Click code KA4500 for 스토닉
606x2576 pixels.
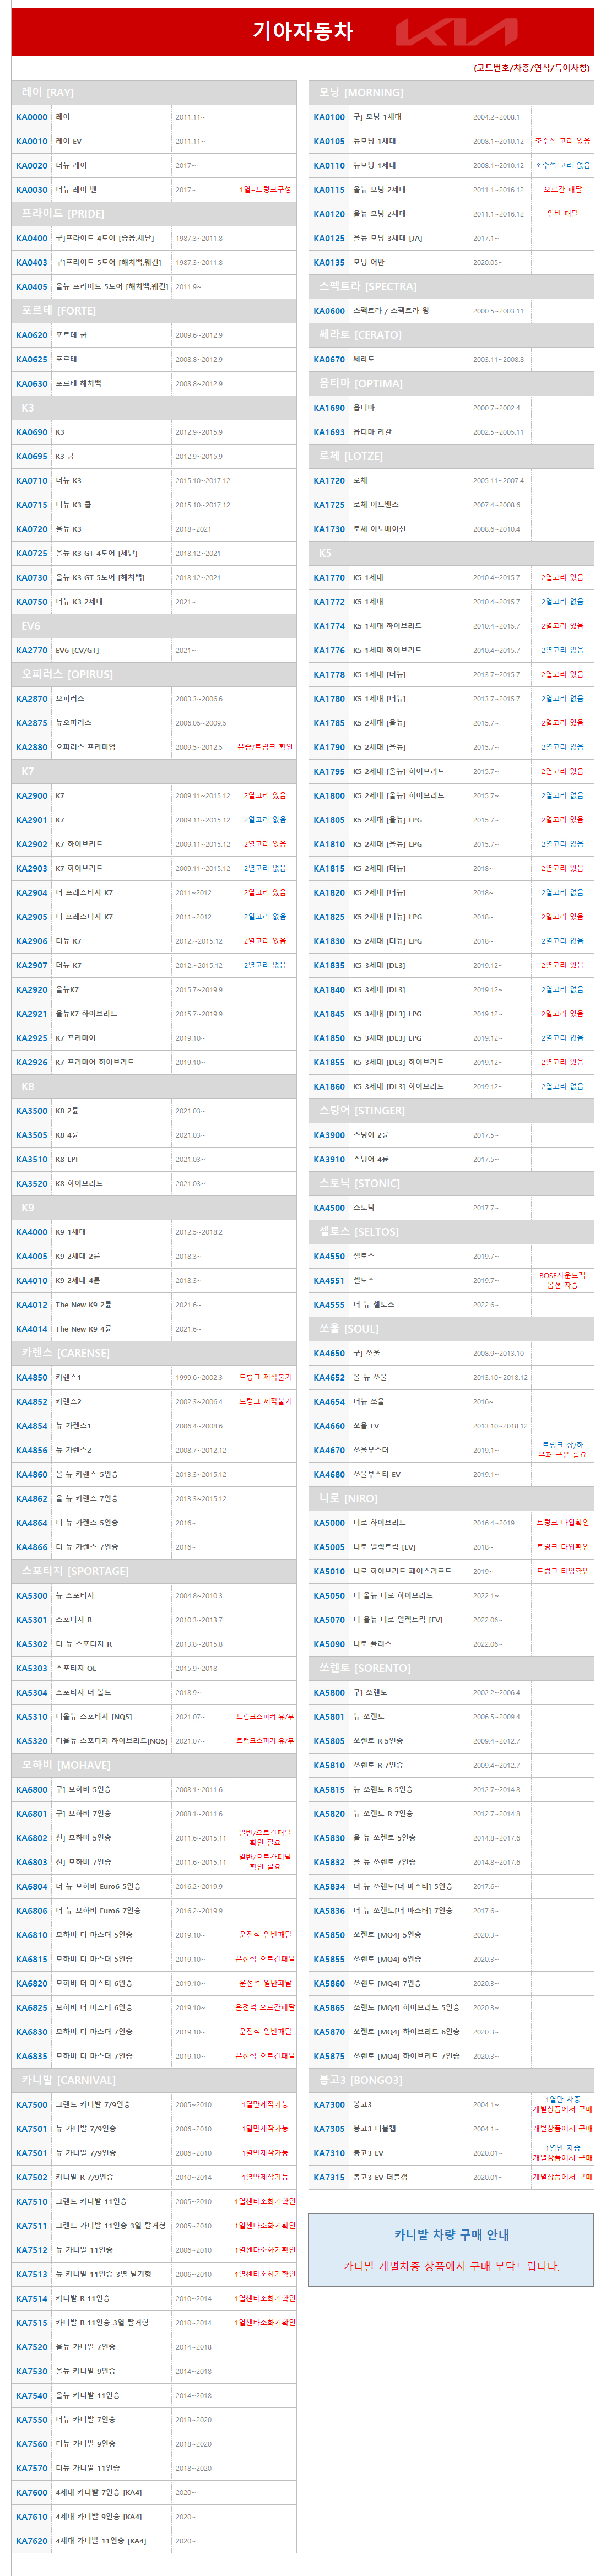click(329, 1208)
